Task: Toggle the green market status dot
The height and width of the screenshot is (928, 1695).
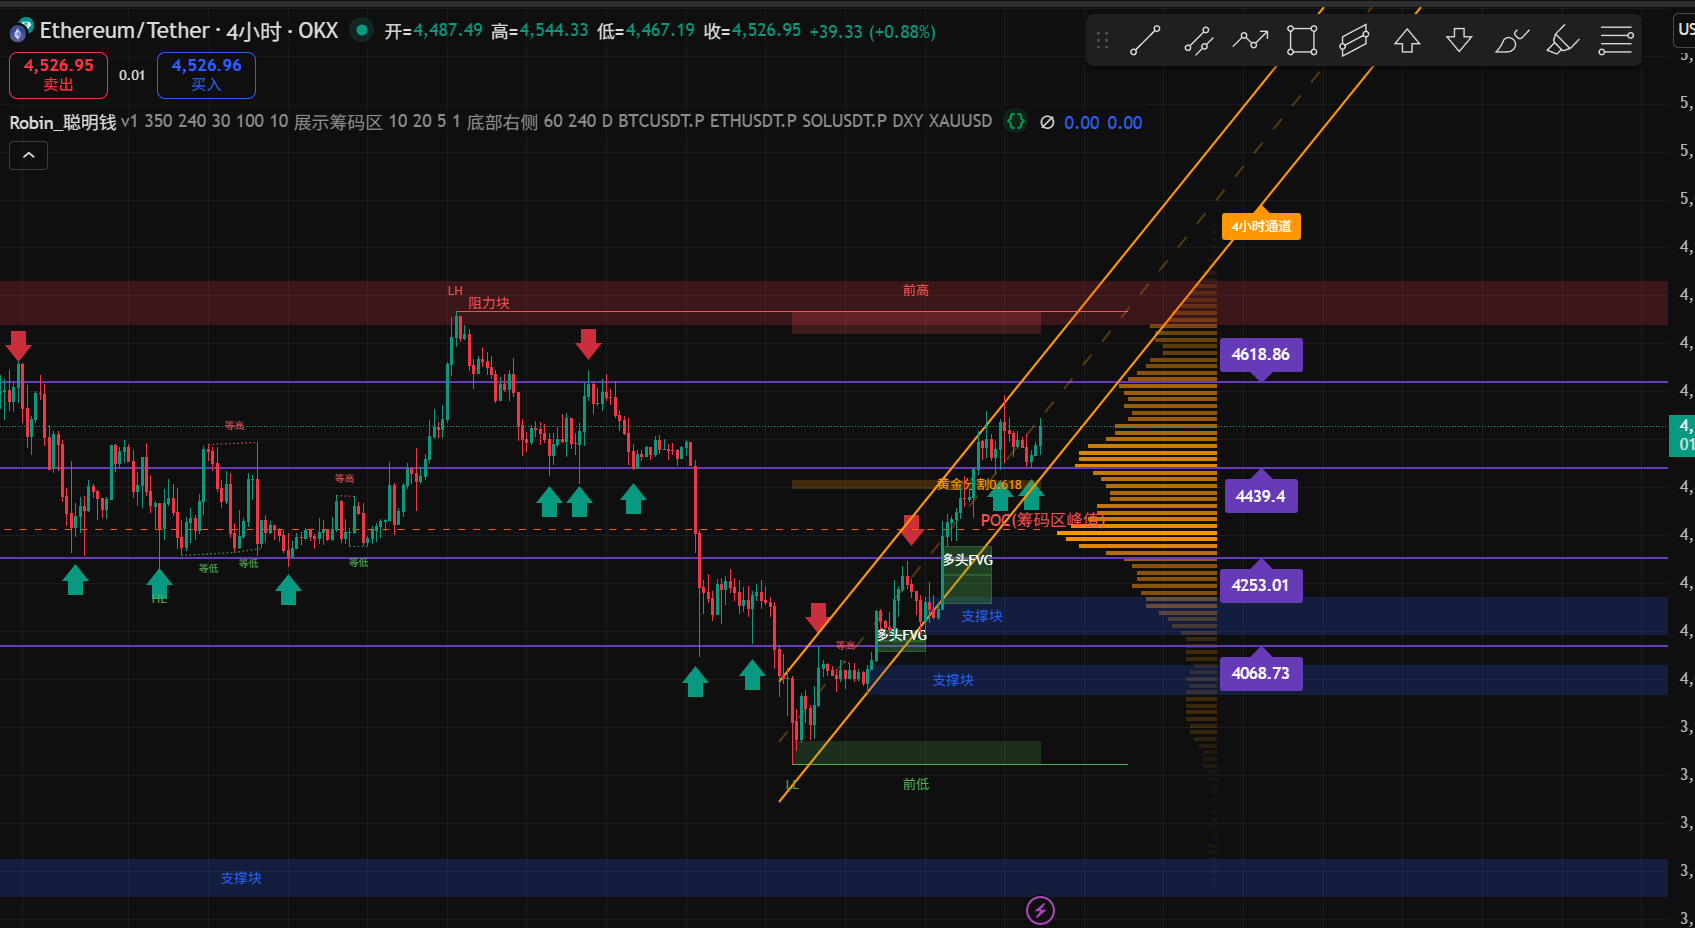Action: (x=362, y=31)
